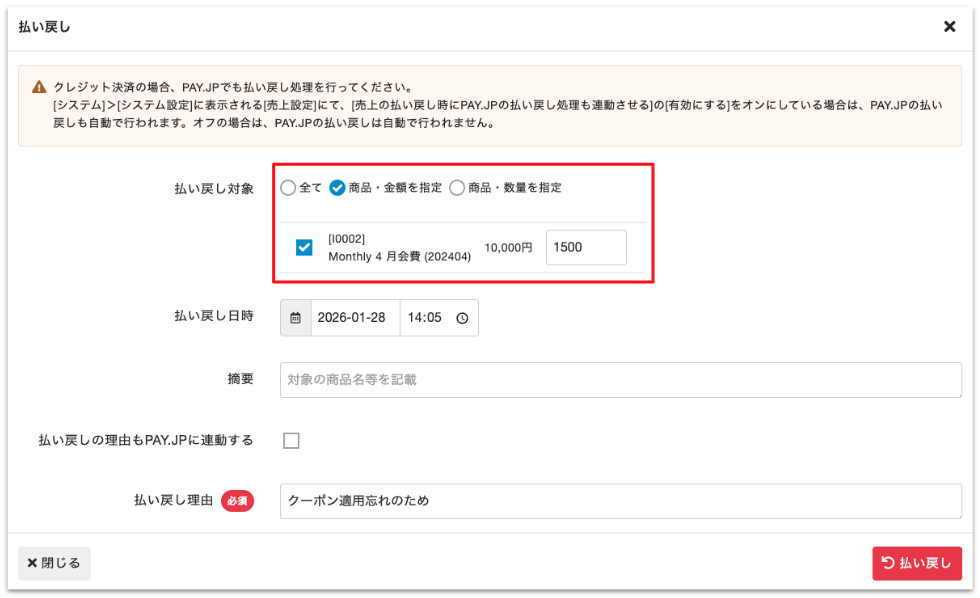Select the 全て refund target radio button

pos(288,187)
